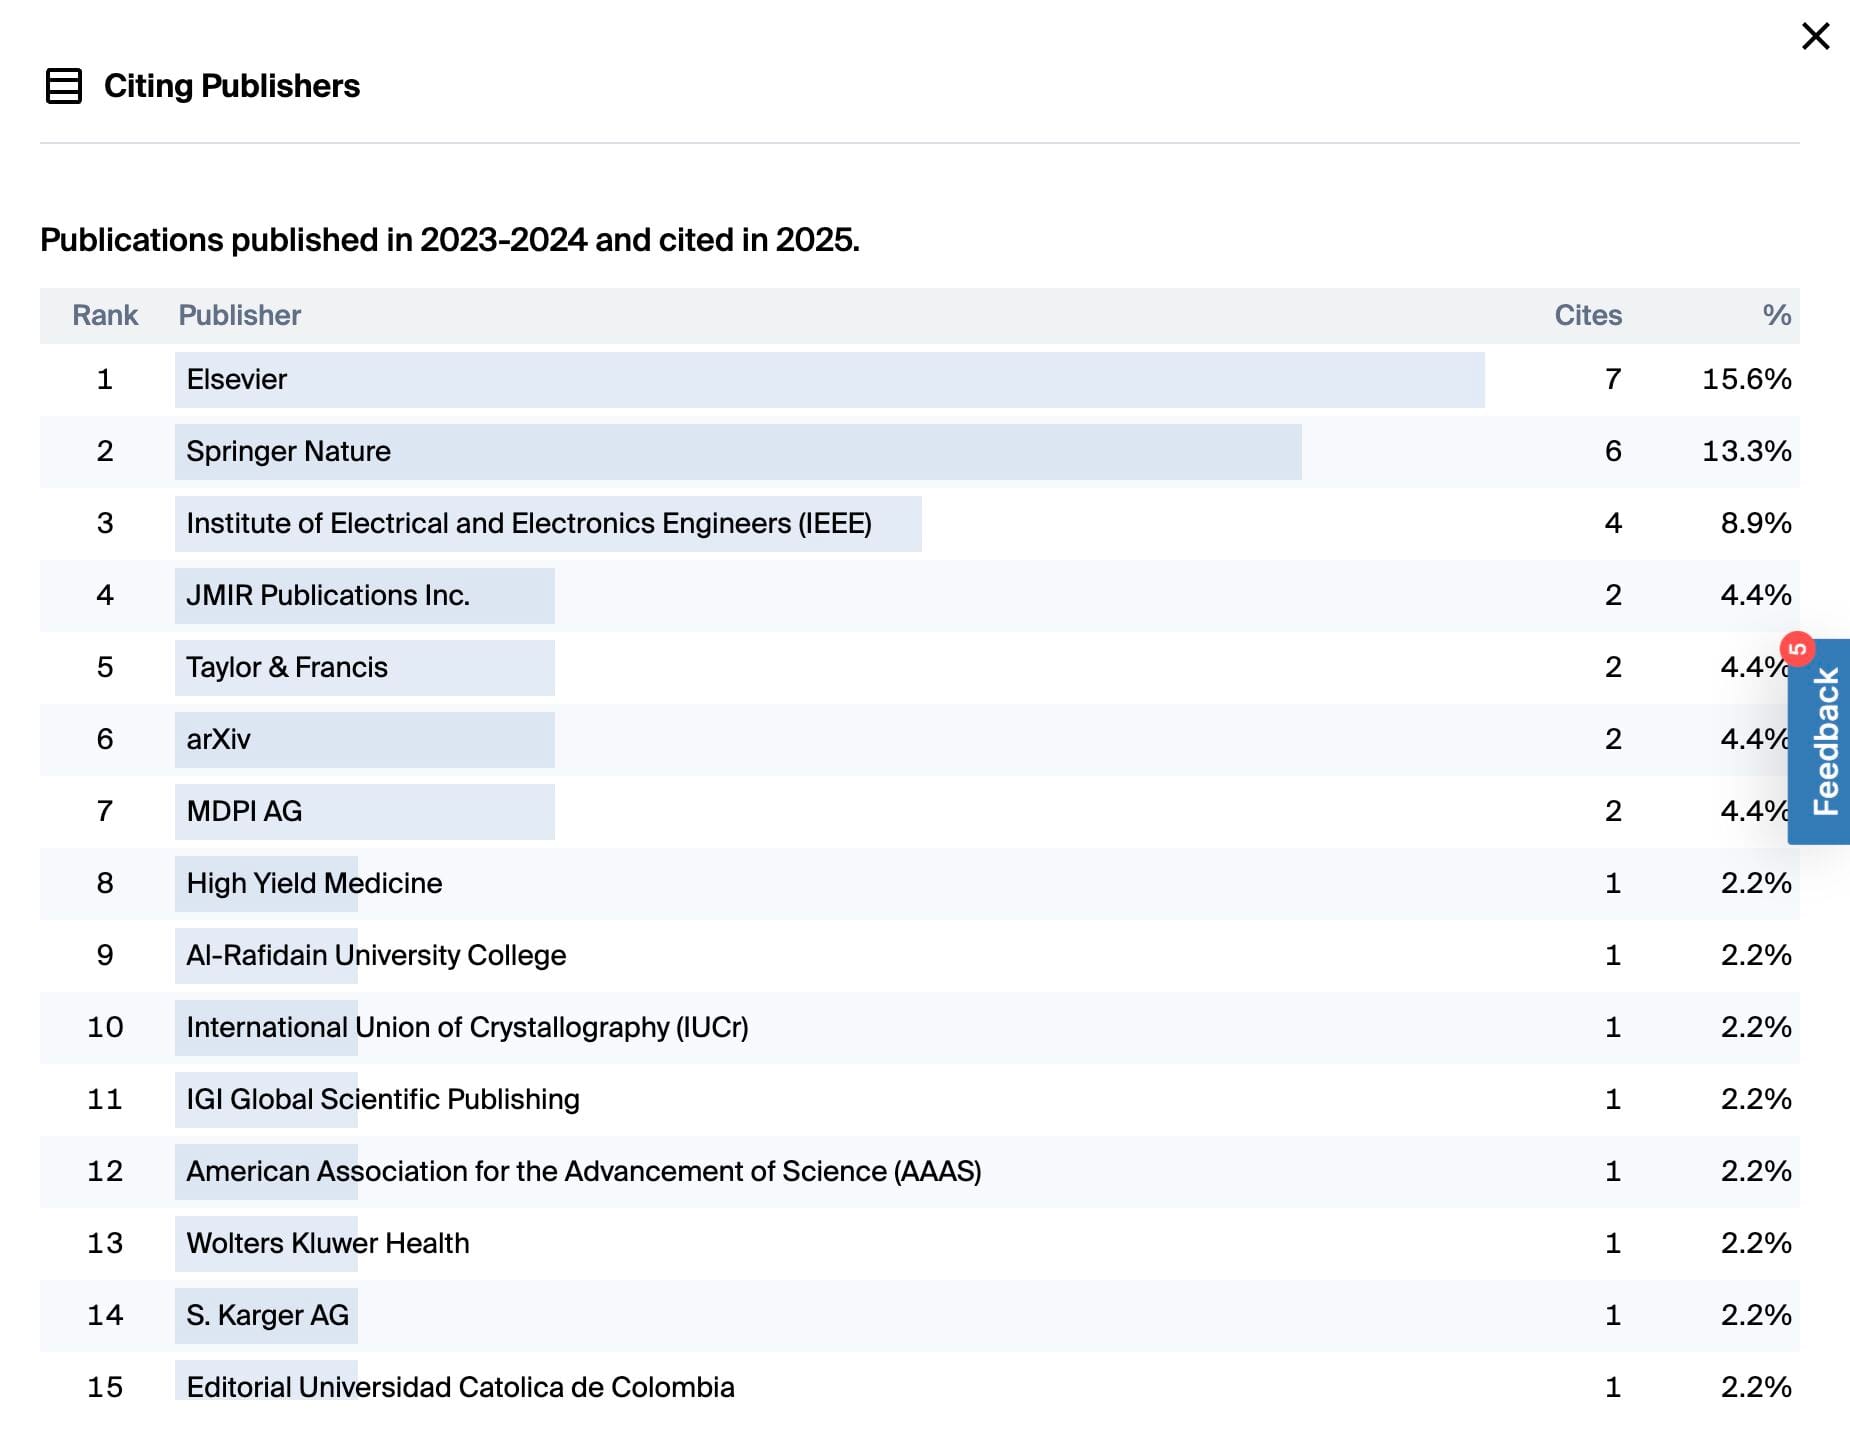Click the table icon beside Citing Publishers
The image size is (1850, 1442).
64,86
